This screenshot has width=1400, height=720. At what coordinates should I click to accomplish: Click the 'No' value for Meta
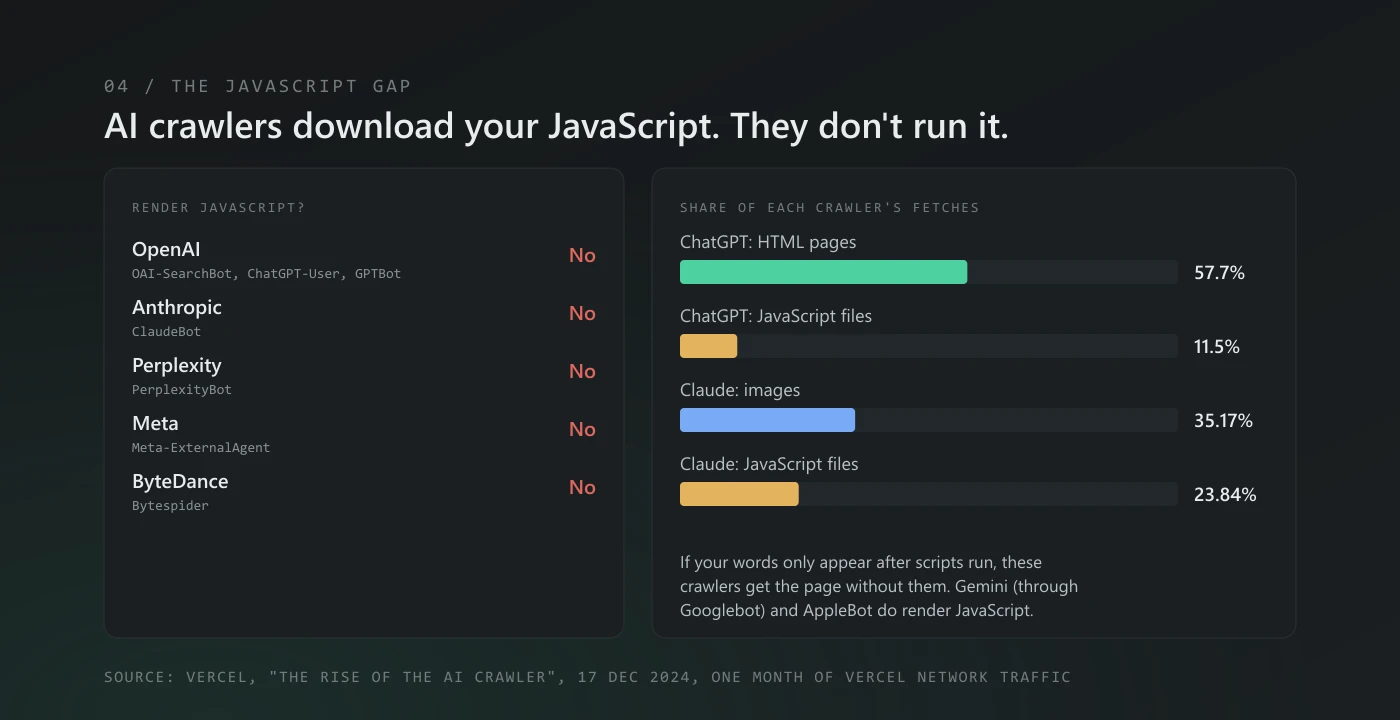(582, 429)
